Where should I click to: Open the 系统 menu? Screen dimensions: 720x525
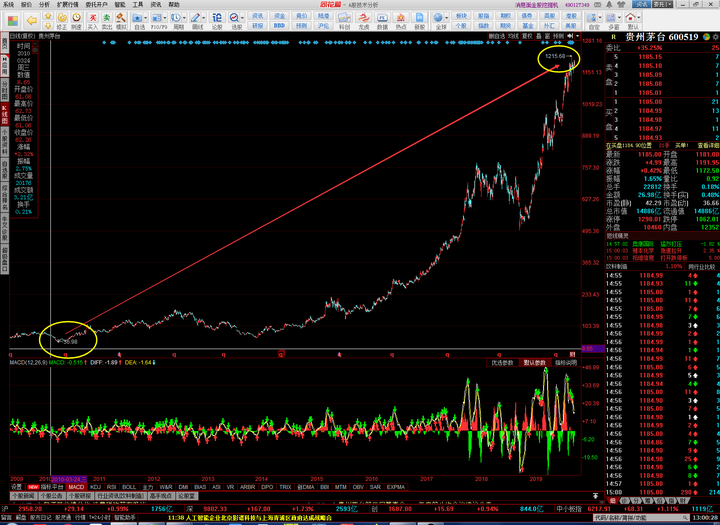tap(8, 5)
